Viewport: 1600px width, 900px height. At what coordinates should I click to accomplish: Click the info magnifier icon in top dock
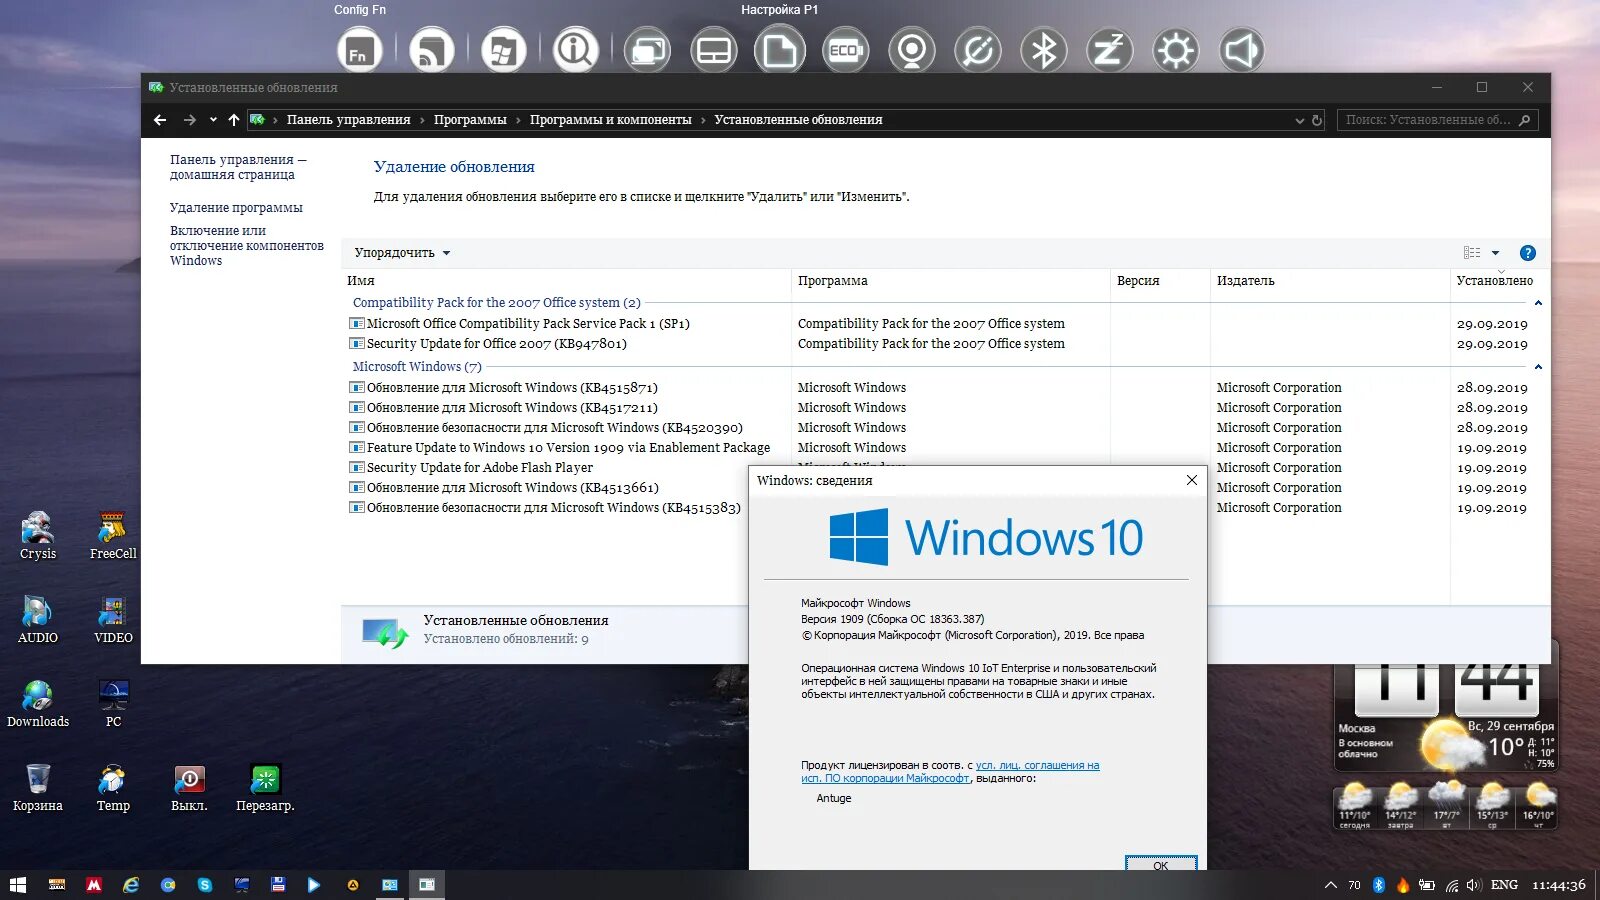pyautogui.click(x=576, y=50)
